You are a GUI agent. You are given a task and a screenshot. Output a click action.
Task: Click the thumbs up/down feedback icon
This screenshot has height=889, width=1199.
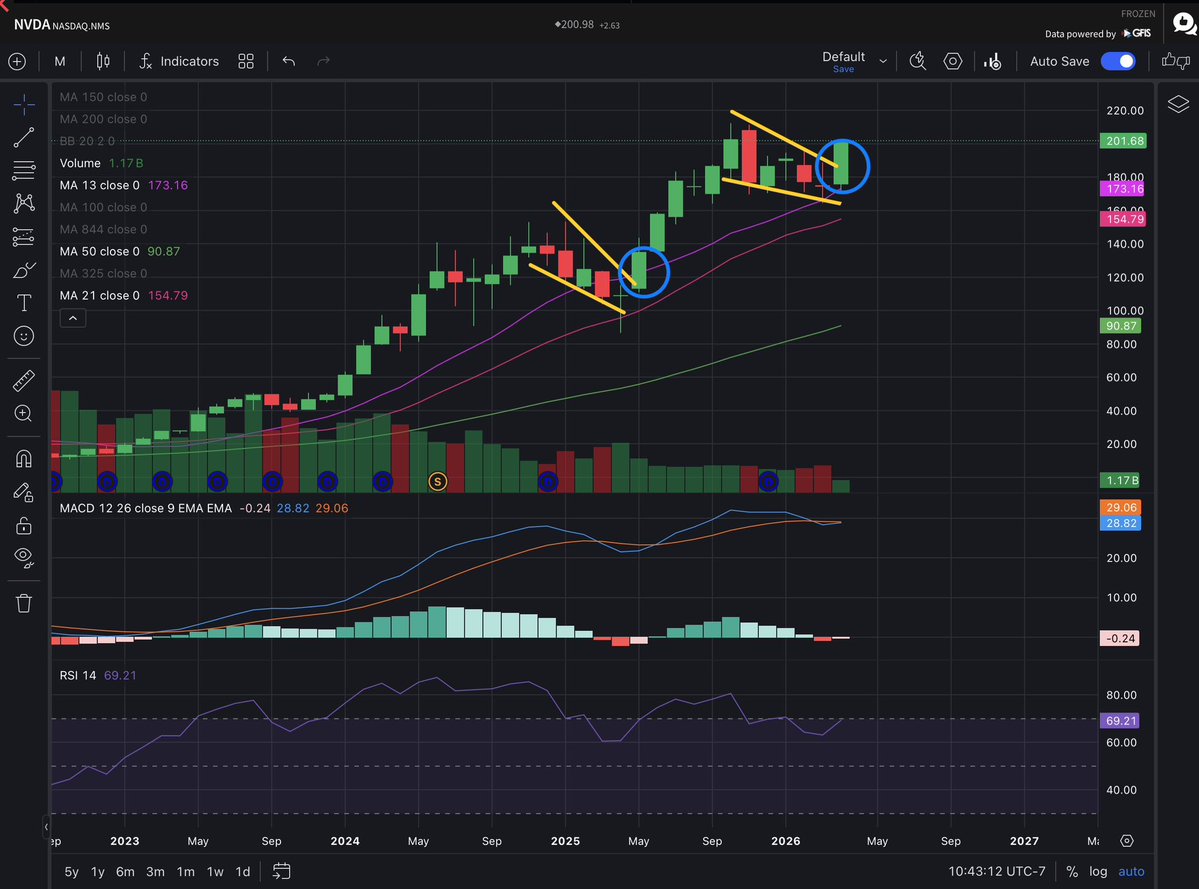pos(1175,61)
